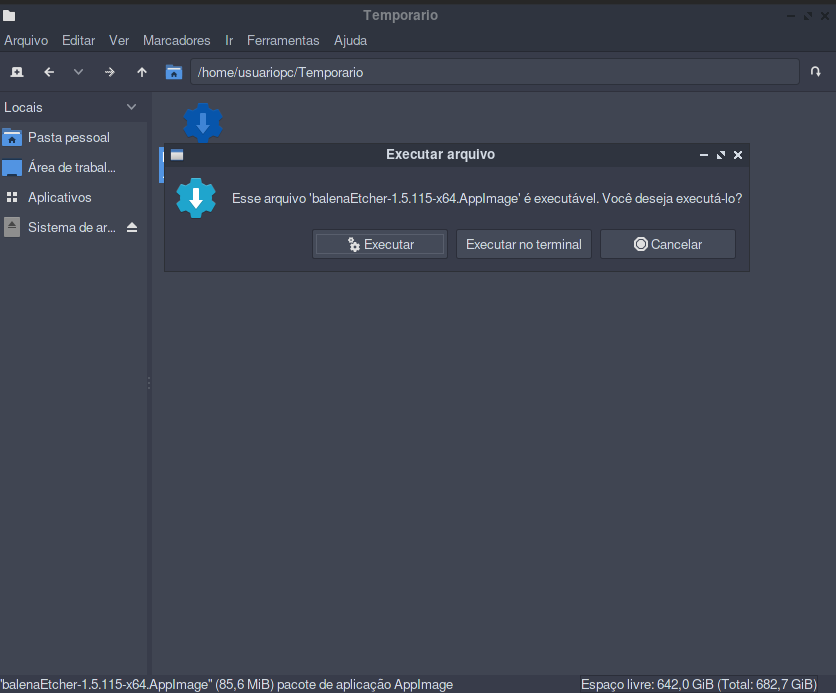
Task: Go back to previous folder
Action: 49,72
